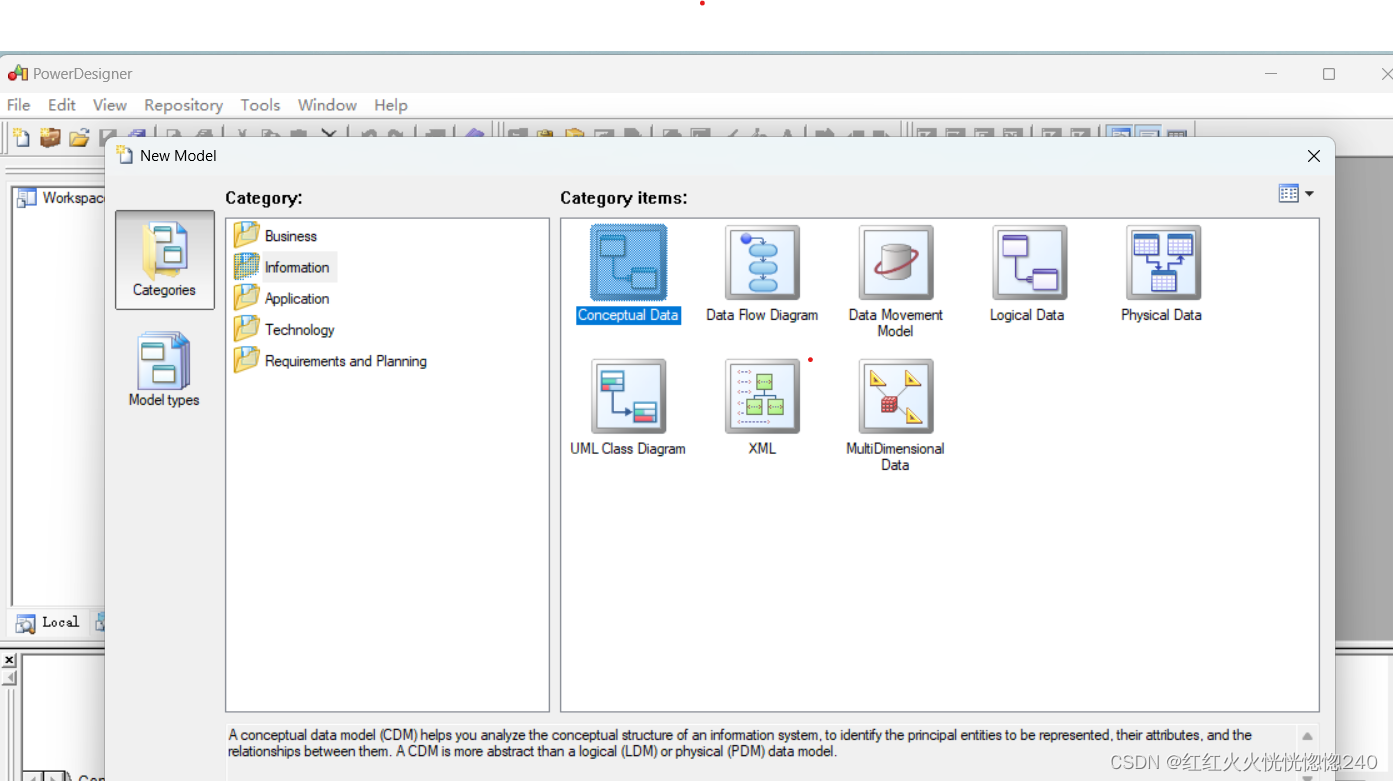Switch to the Local browser tab
Screen dimensions: 1393x781
coord(48,622)
